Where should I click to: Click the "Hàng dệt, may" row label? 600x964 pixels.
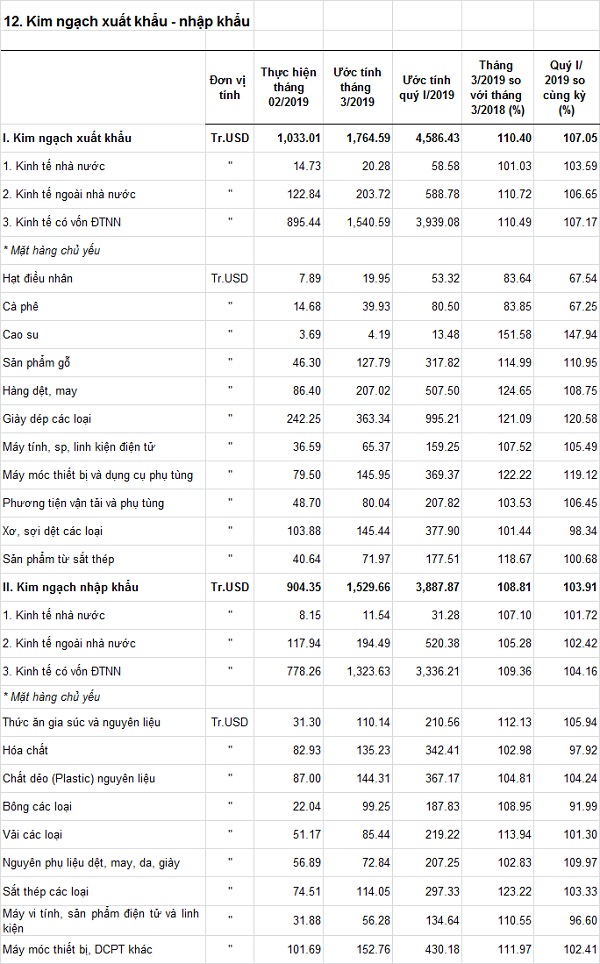[41, 390]
